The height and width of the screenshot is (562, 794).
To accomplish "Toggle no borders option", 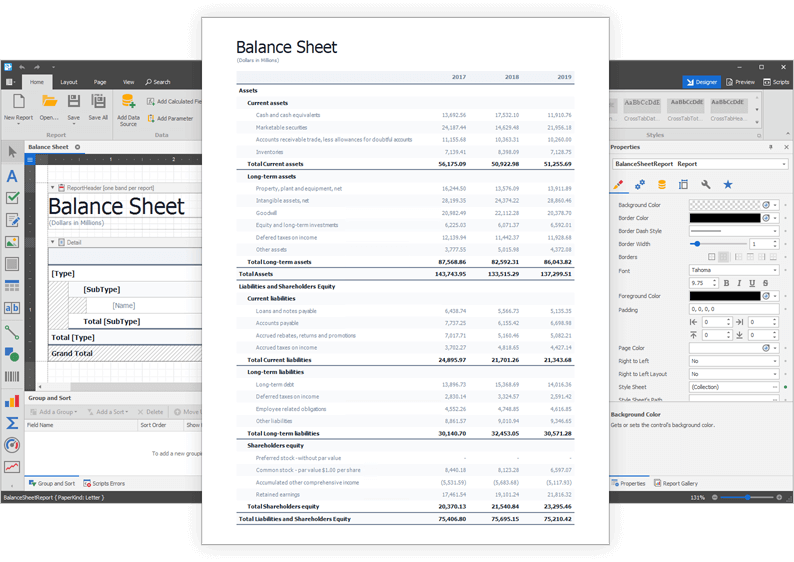I will (x=724, y=257).
